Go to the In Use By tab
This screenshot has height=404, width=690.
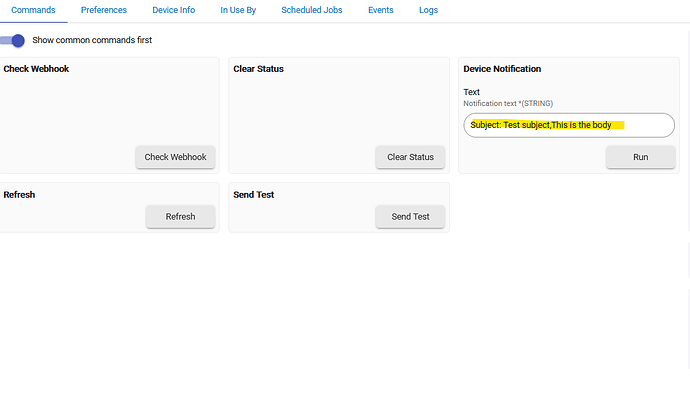pyautogui.click(x=238, y=10)
